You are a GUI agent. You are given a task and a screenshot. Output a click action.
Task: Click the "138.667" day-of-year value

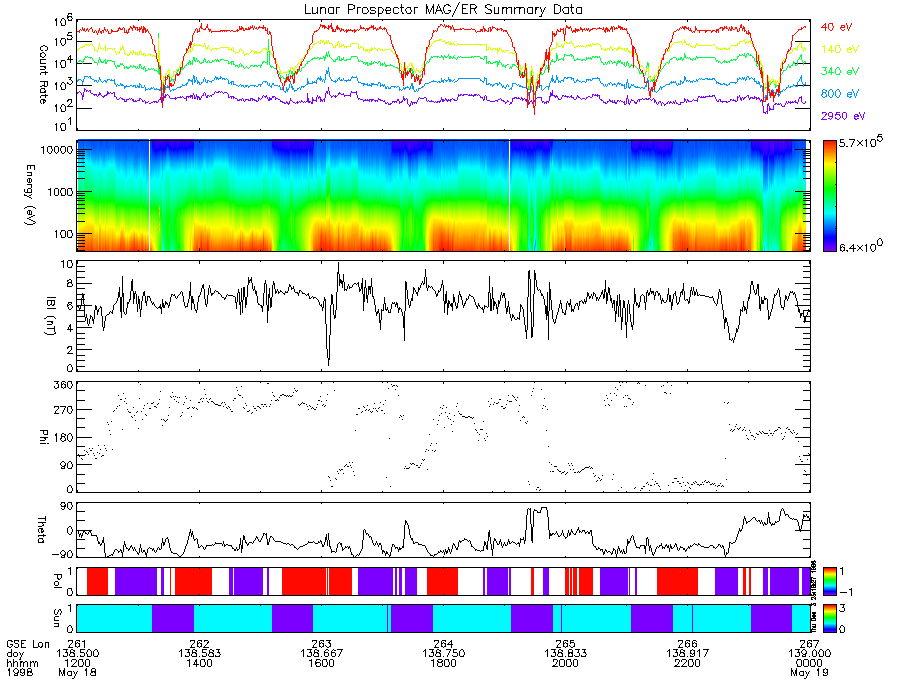pyautogui.click(x=321, y=654)
